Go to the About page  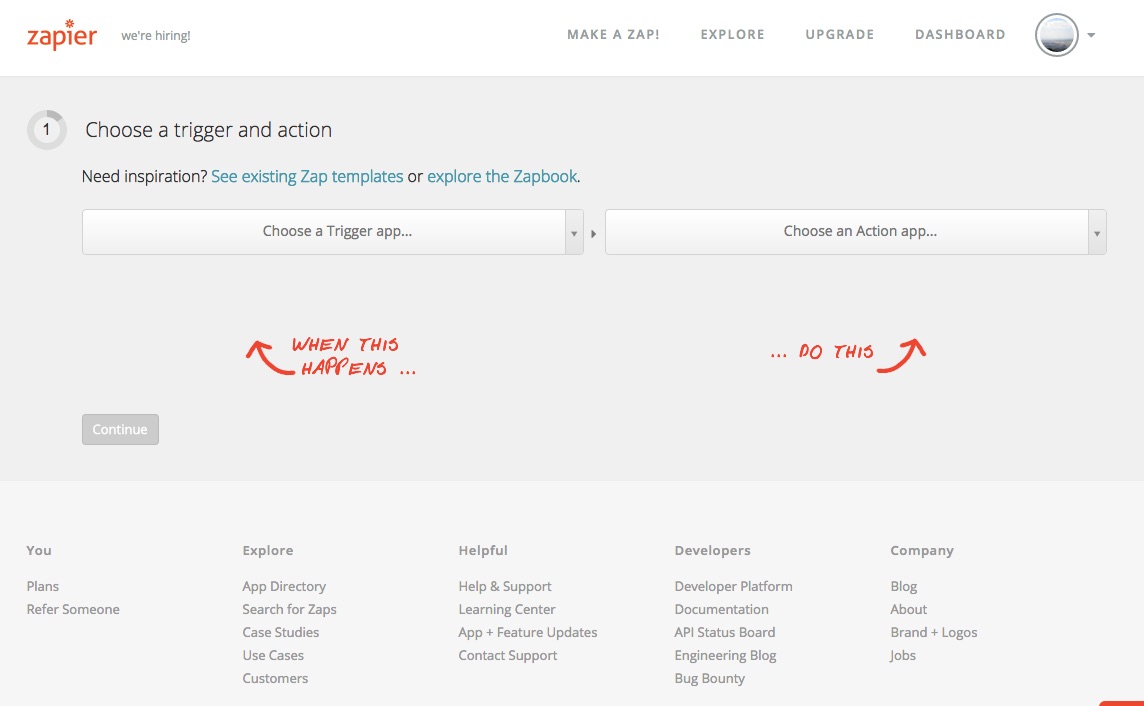tap(908, 609)
